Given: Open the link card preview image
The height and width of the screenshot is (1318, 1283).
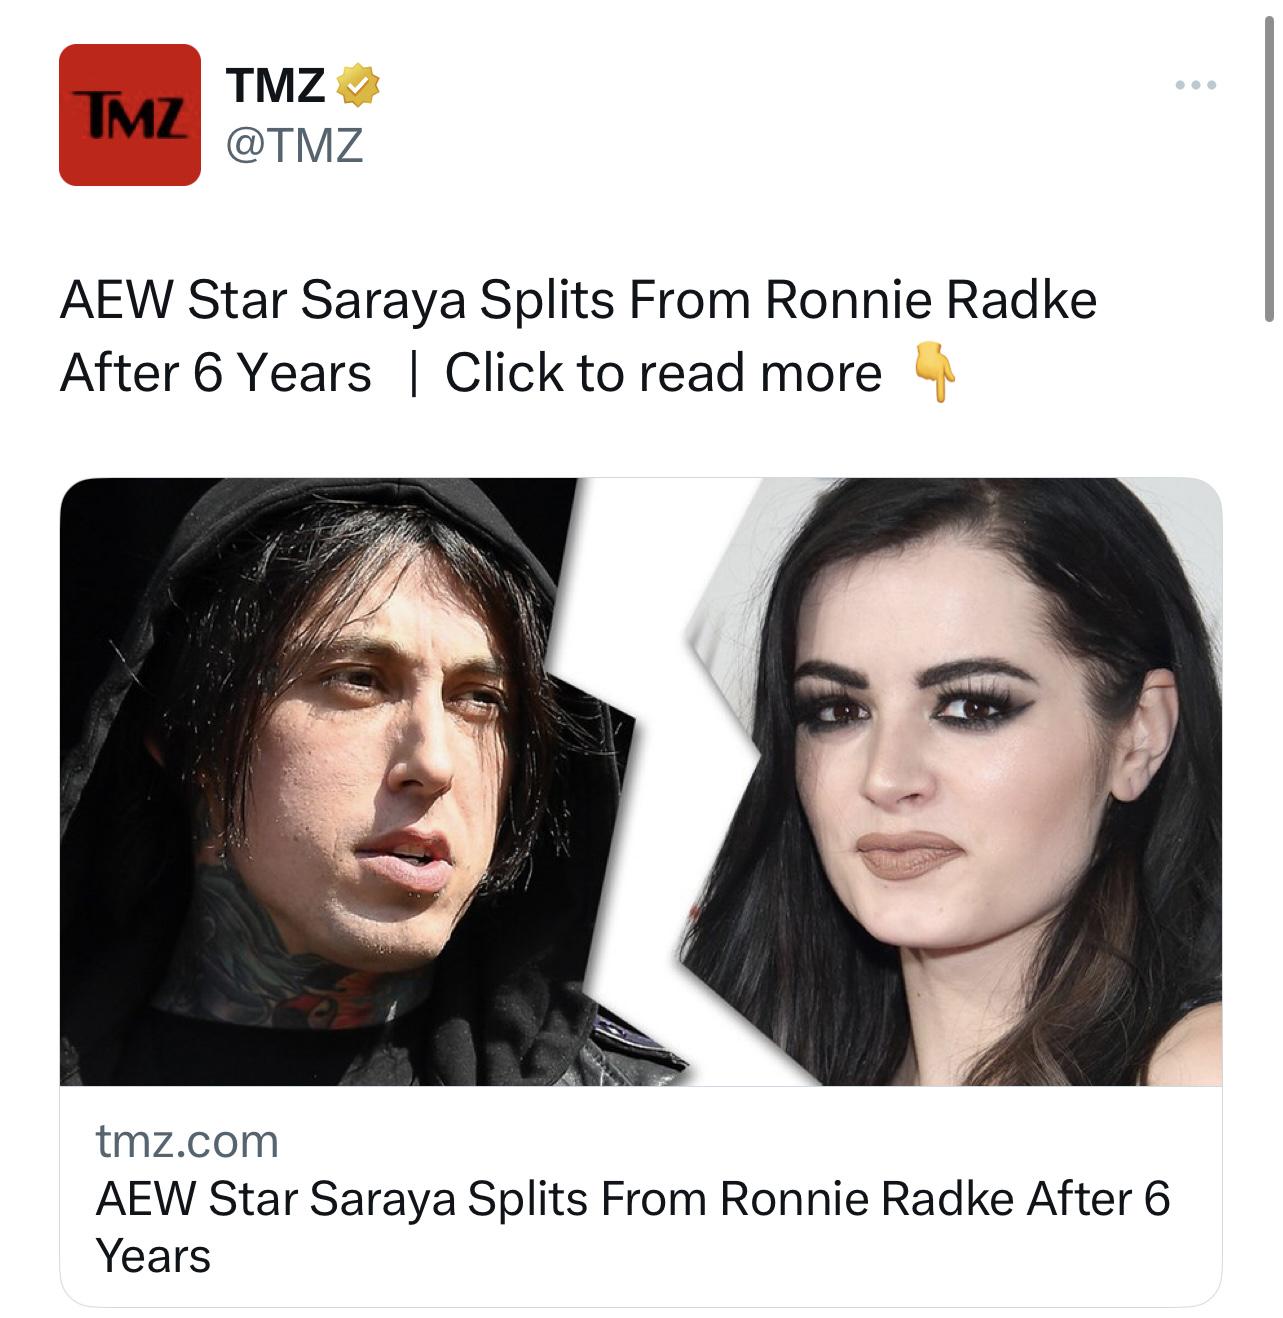Looking at the screenshot, I should click(641, 782).
